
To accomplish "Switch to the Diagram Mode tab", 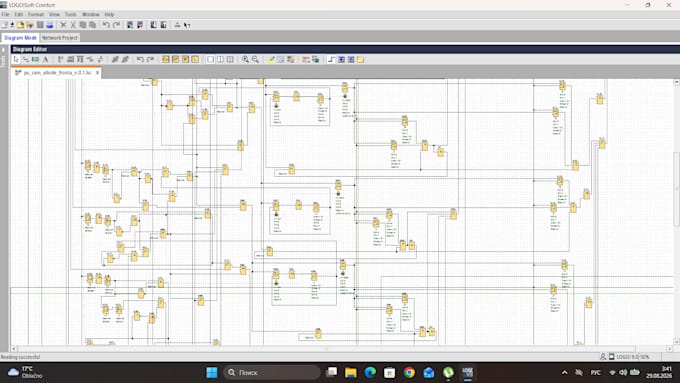I will pyautogui.click(x=20, y=38).
